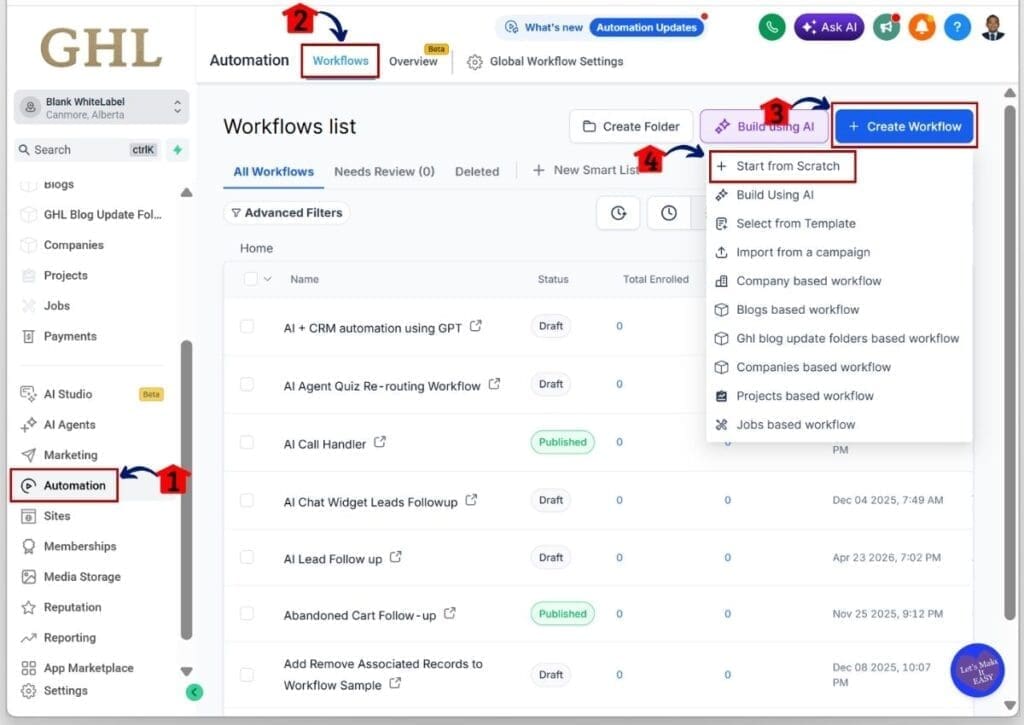Click the Ask AI button
The height and width of the screenshot is (725, 1024).
pyautogui.click(x=829, y=27)
